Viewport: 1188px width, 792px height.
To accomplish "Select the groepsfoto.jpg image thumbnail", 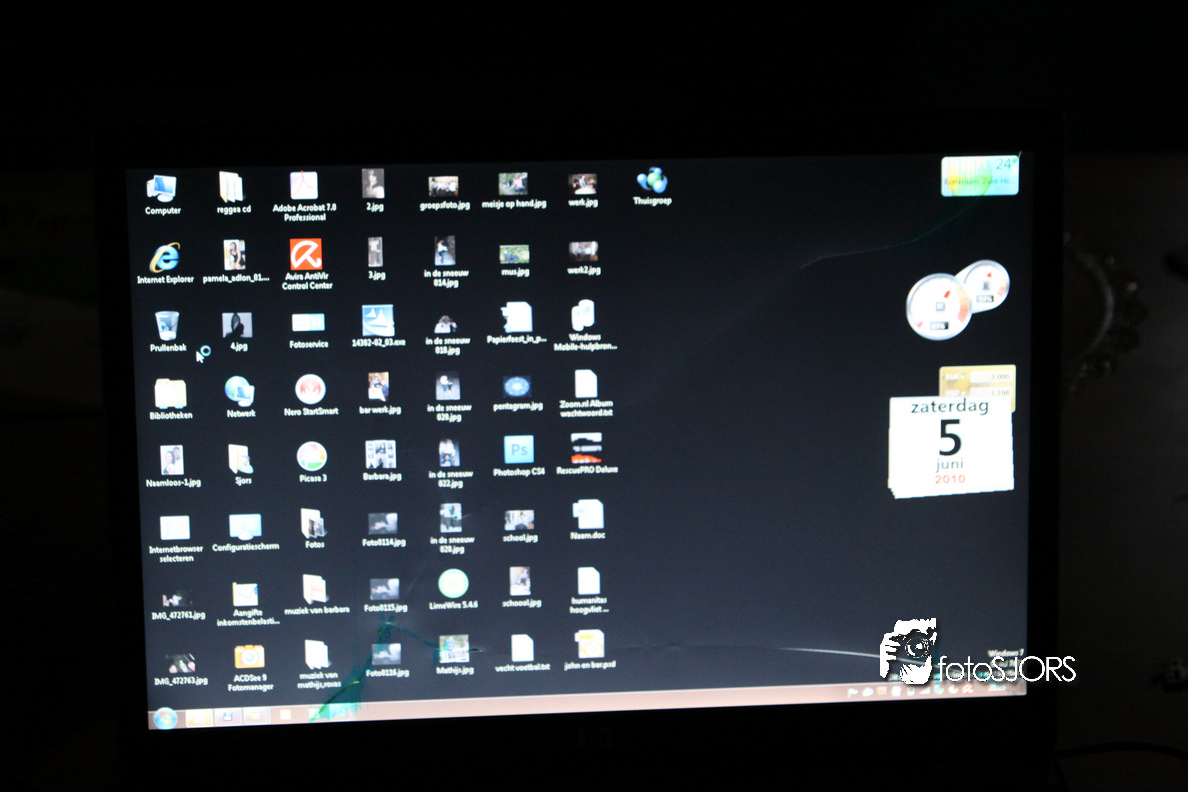I will point(443,186).
